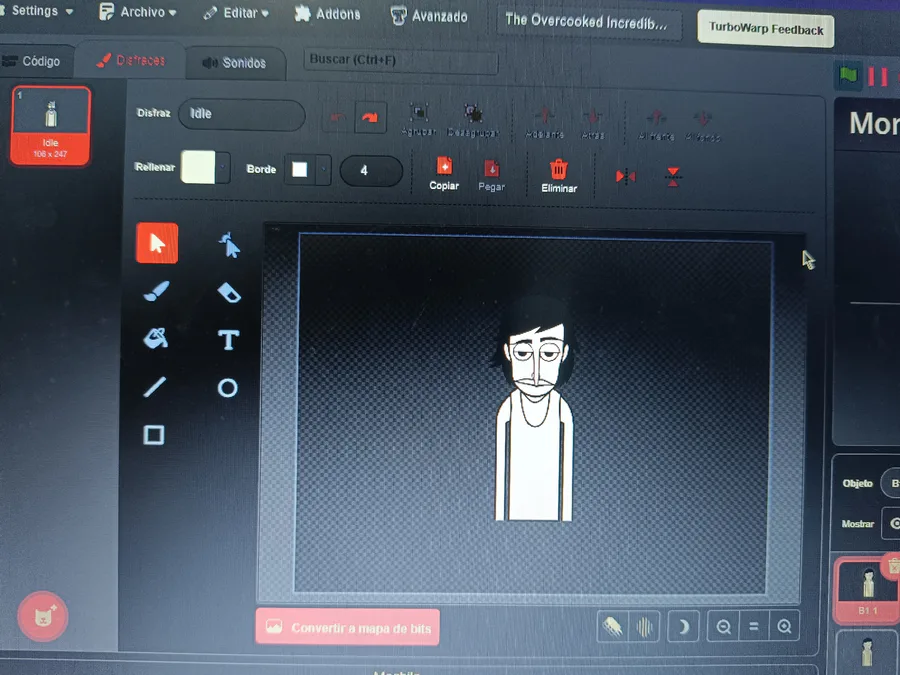Click the TurboWarp Feedback button
This screenshot has height=675, width=900.
point(766,29)
